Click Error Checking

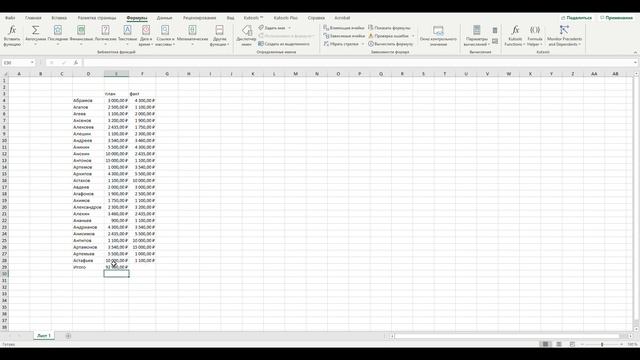[389, 36]
